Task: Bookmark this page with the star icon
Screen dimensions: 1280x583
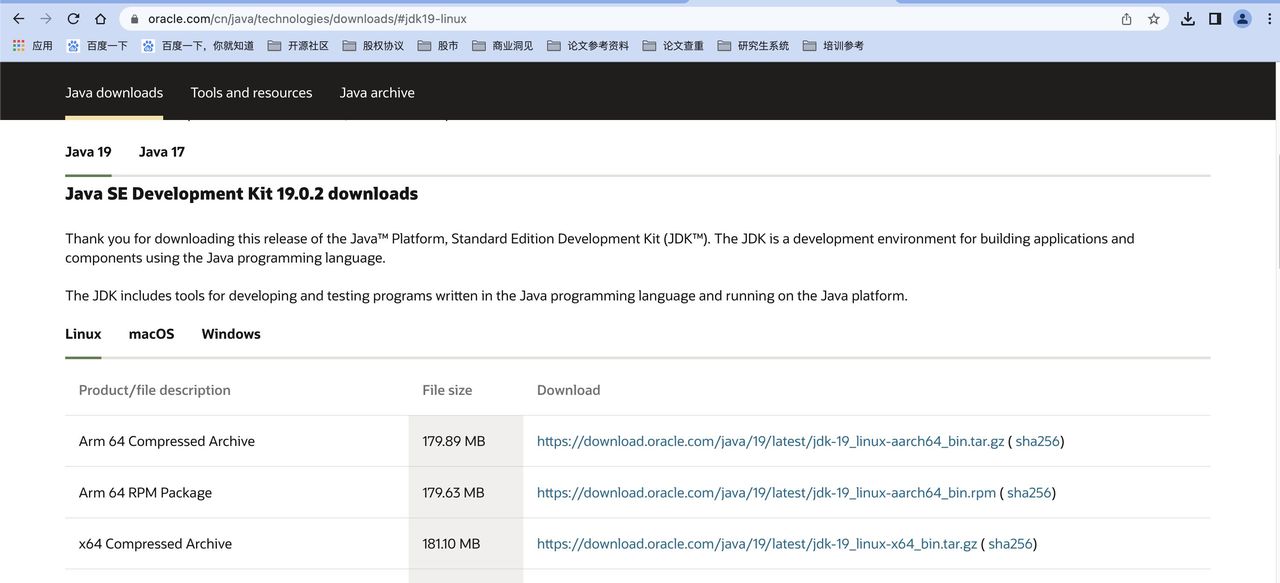Action: click(x=1153, y=19)
